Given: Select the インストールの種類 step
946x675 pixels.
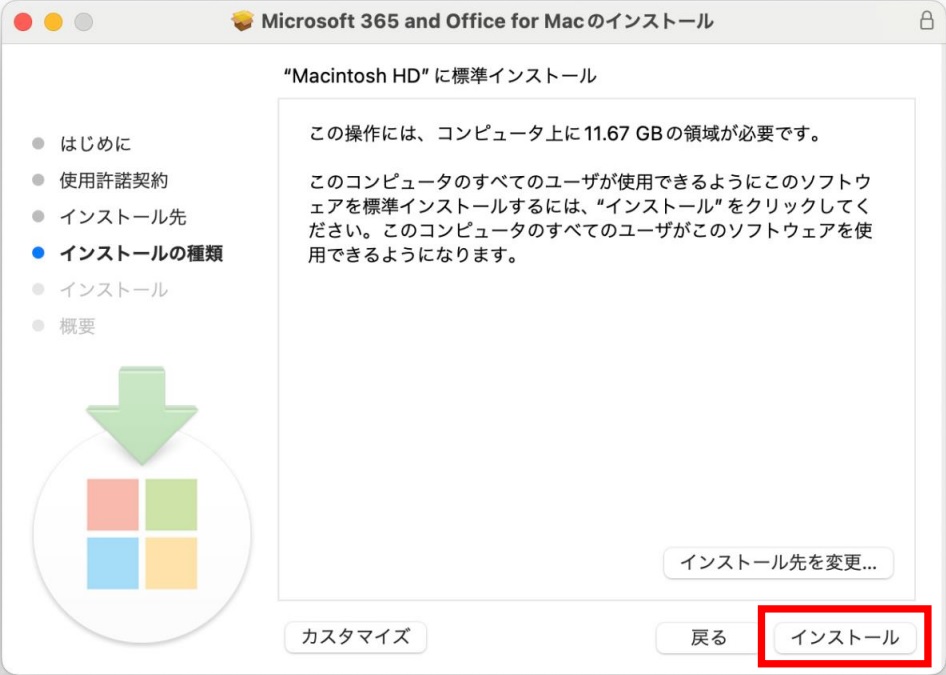Looking at the screenshot, I should (x=141, y=253).
